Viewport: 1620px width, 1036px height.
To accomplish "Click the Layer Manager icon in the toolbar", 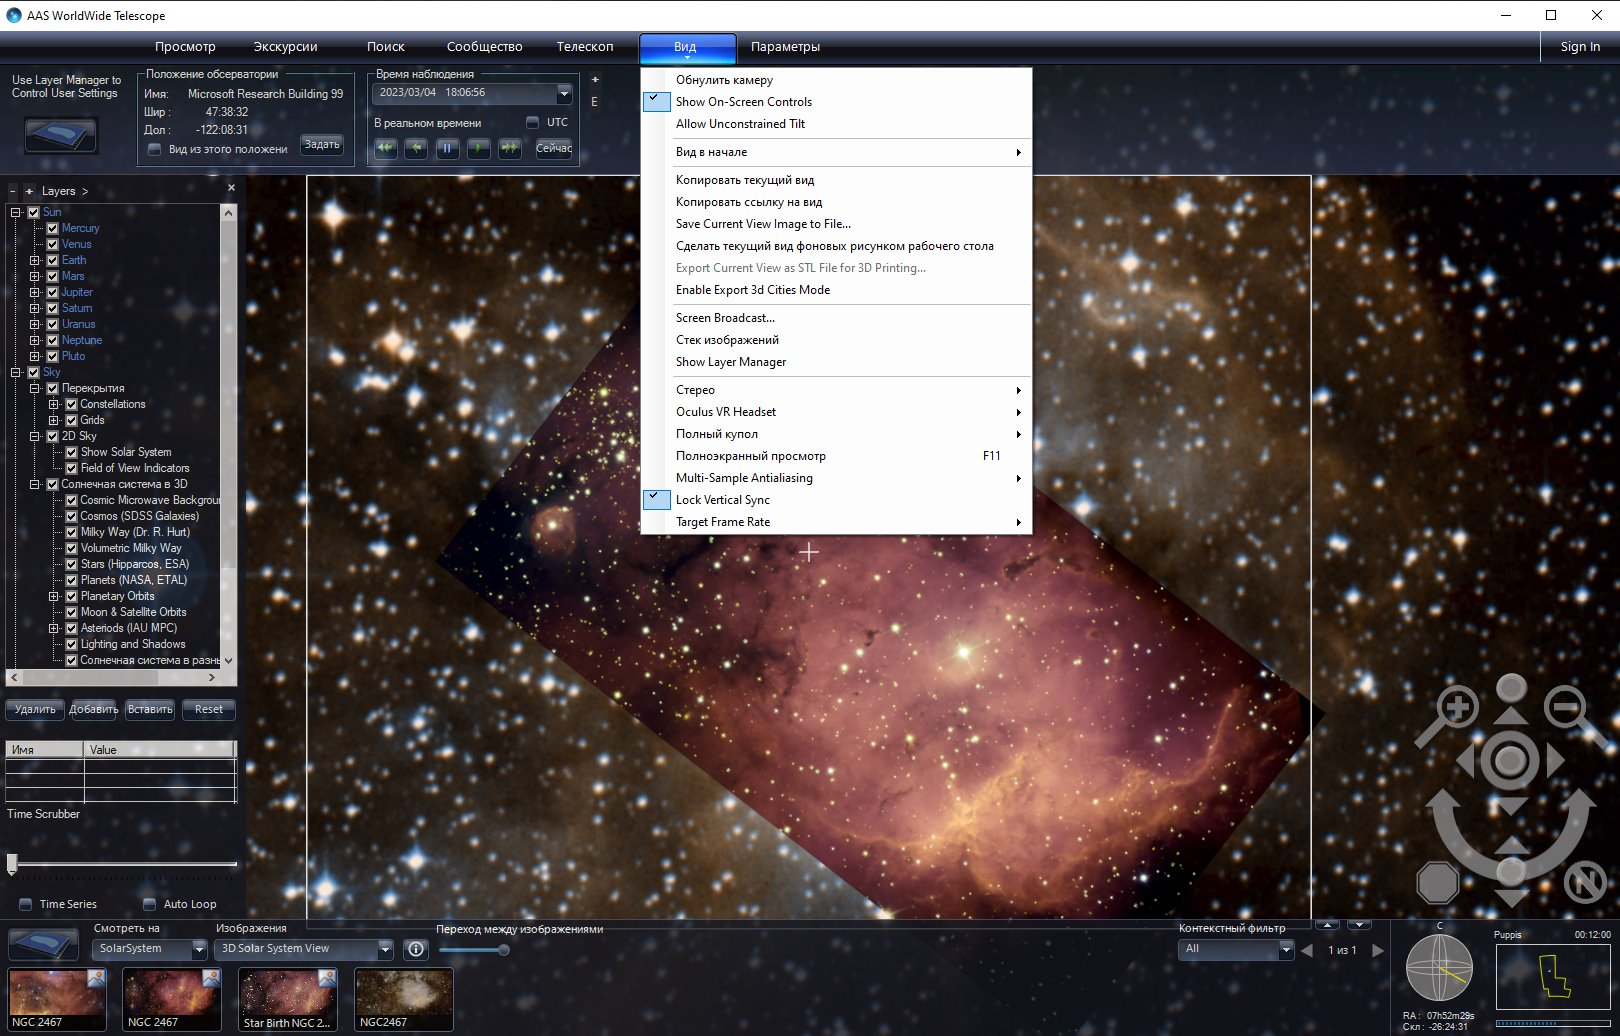I will pyautogui.click(x=61, y=135).
